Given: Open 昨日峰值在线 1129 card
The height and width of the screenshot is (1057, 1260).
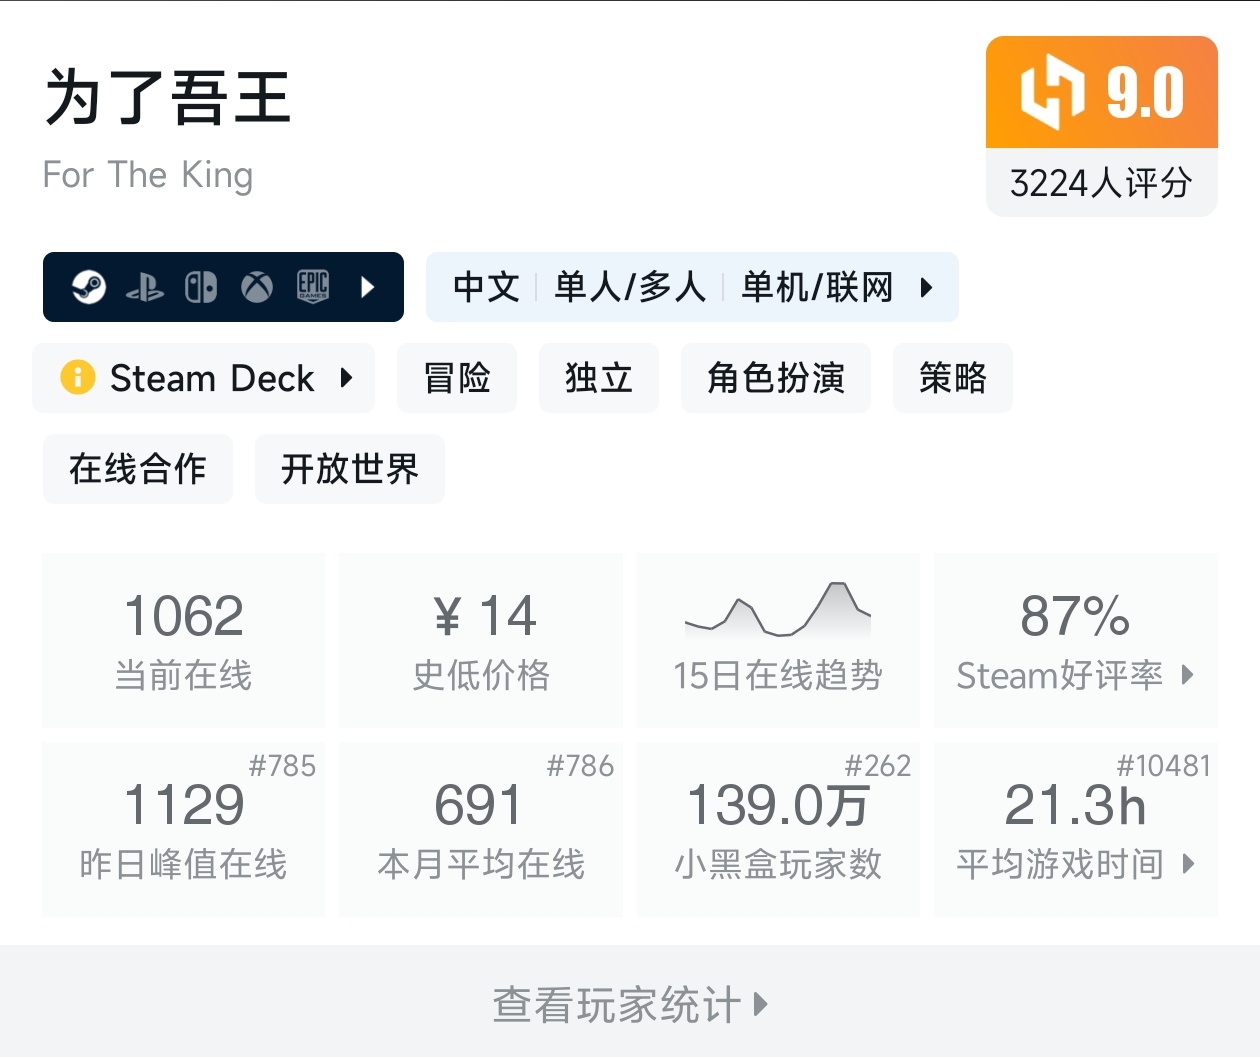Looking at the screenshot, I should pos(184,830).
